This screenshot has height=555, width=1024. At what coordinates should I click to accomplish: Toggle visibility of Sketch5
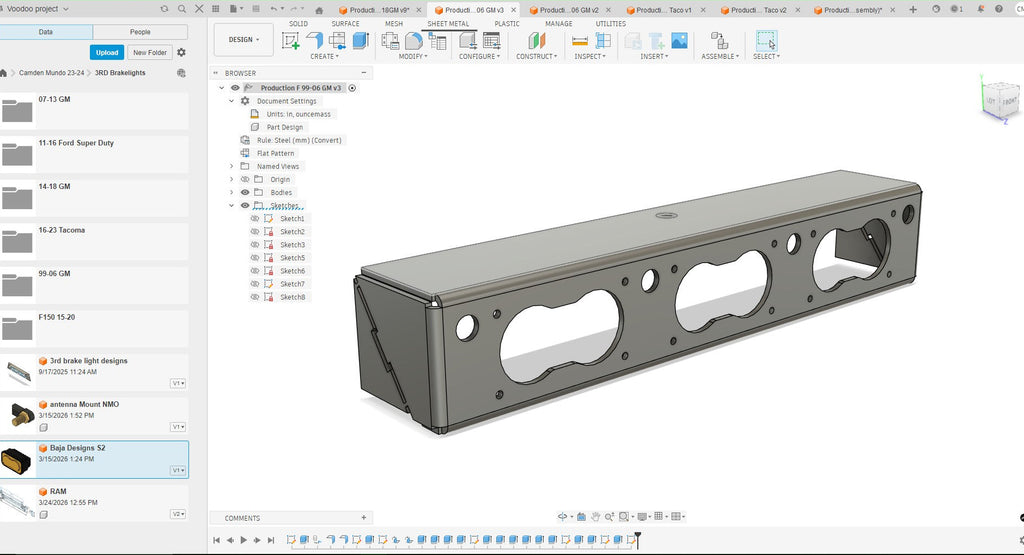pos(255,258)
